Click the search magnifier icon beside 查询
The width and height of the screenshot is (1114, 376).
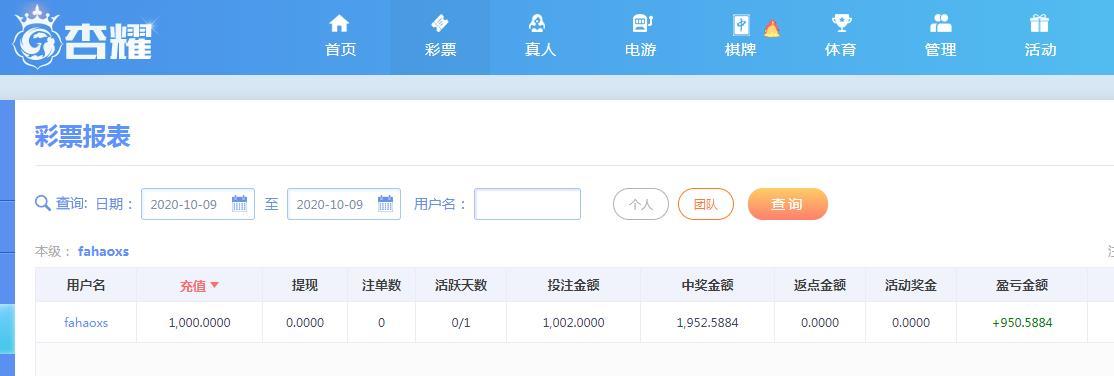[43, 203]
